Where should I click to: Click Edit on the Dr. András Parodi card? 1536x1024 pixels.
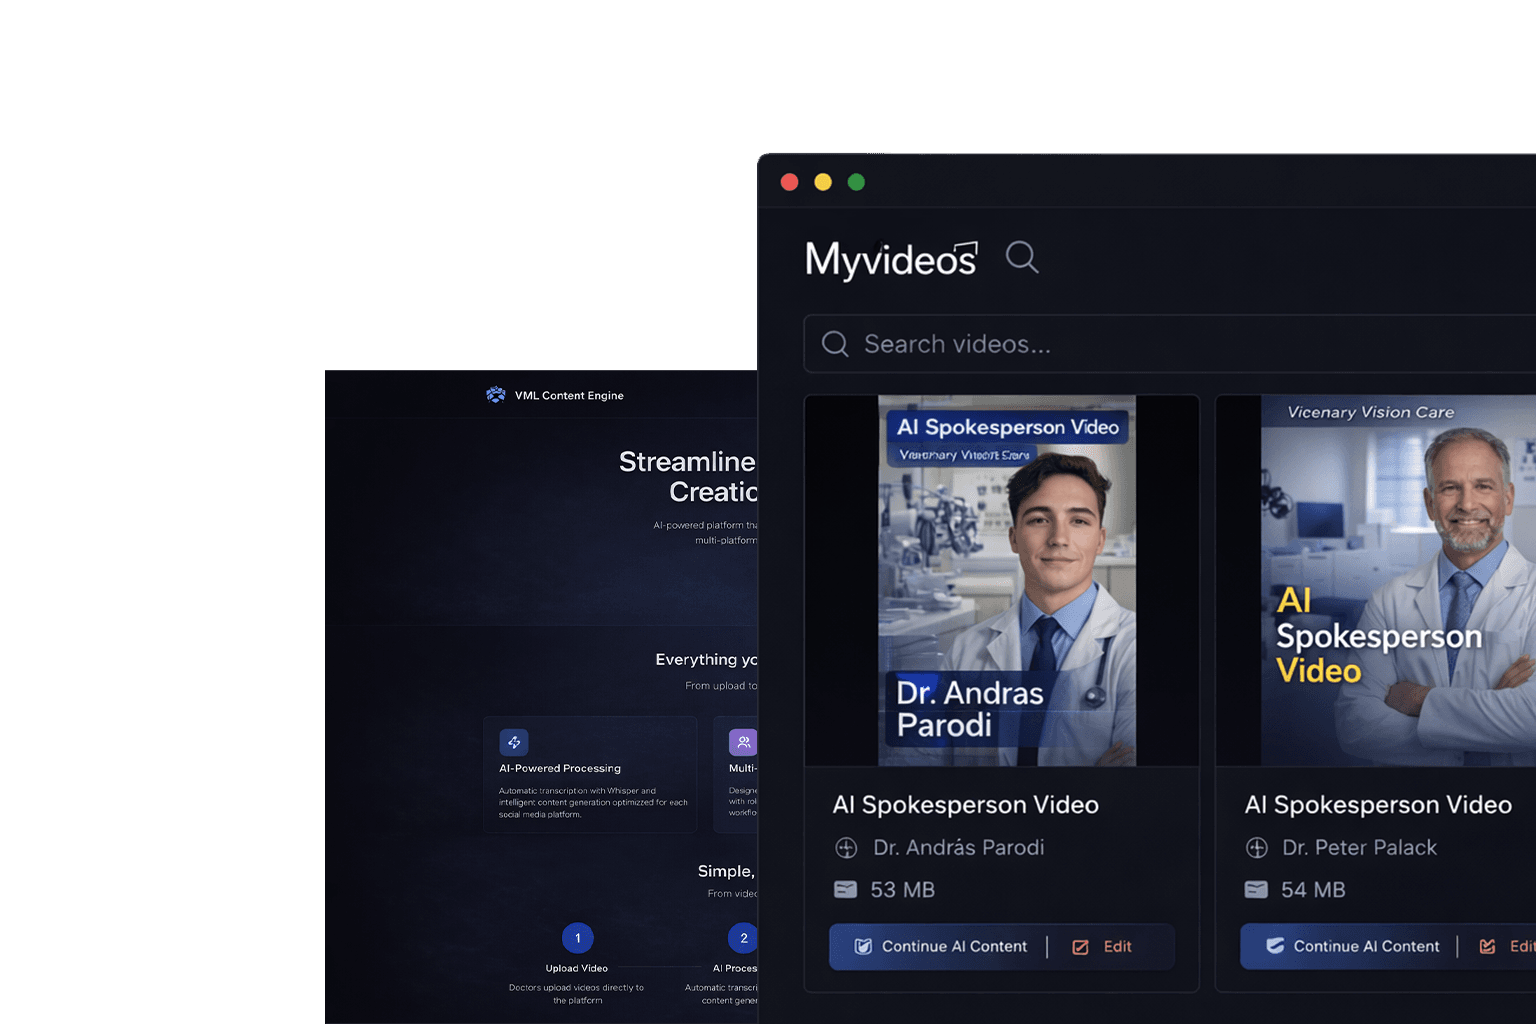coord(1117,946)
